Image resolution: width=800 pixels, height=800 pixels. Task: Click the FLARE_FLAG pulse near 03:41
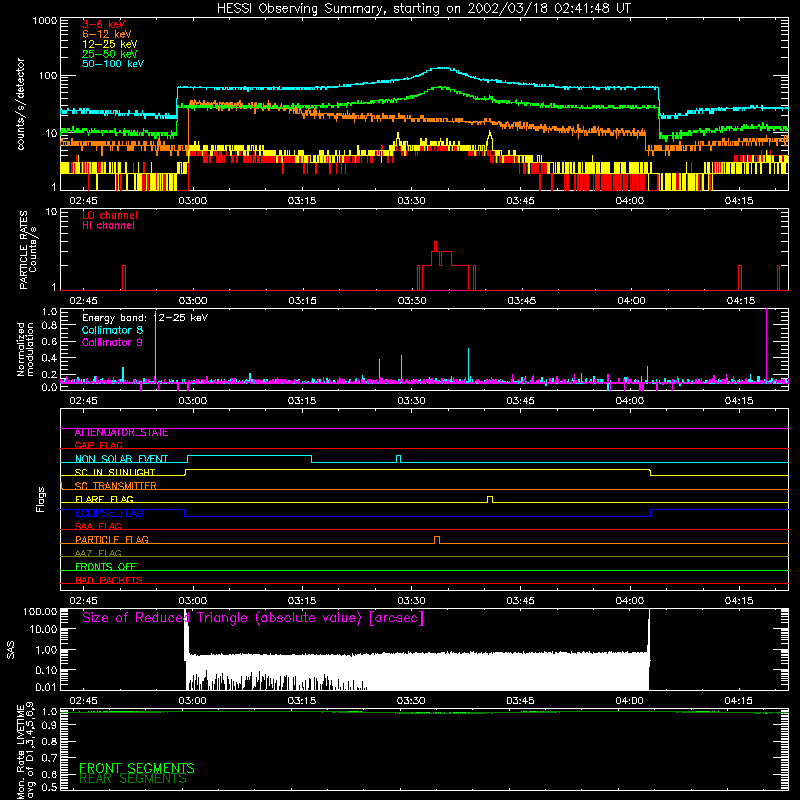tap(490, 499)
